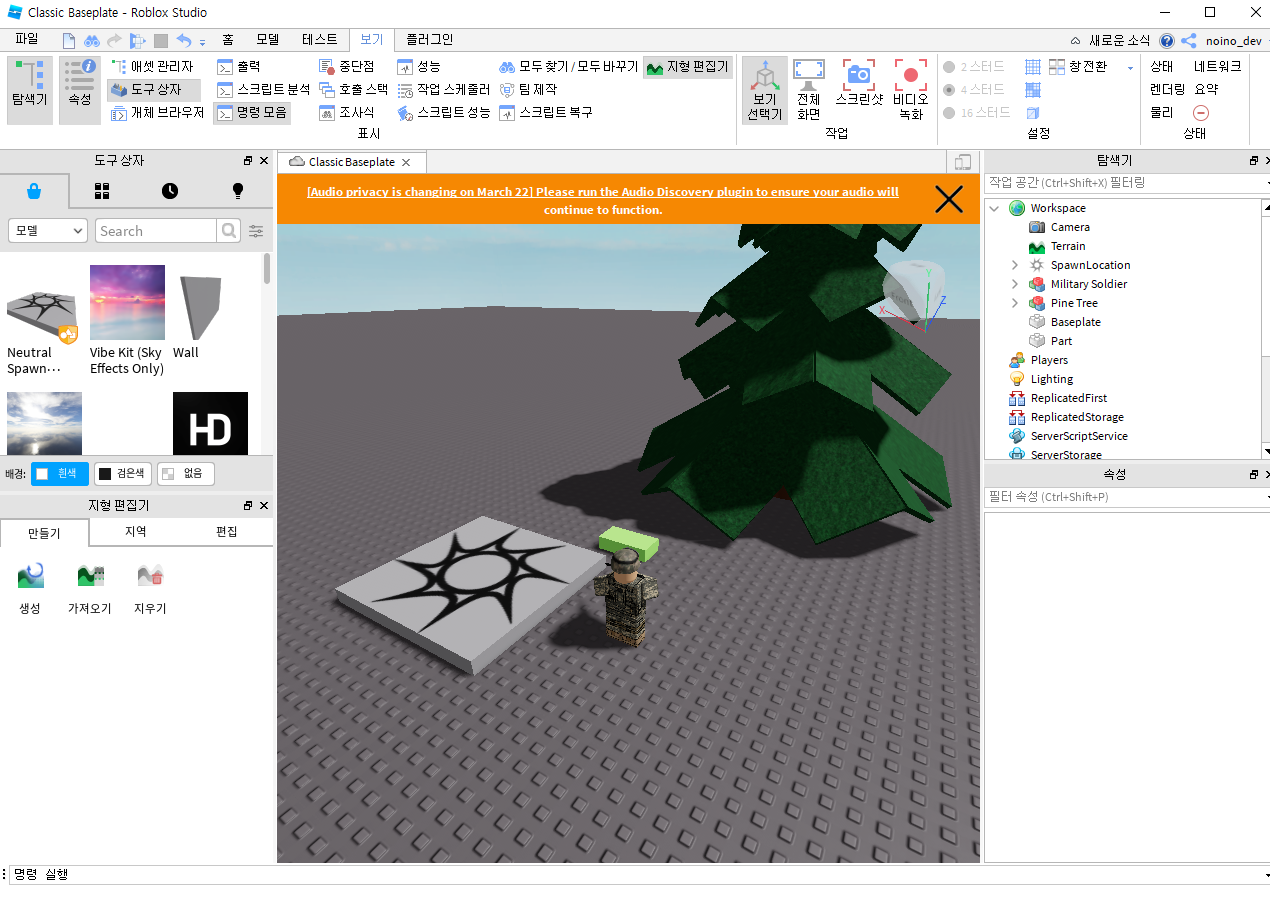Open 모두 찾기 / 모두 바꾸기
Image resolution: width=1270 pixels, height=913 pixels.
[x=568, y=66]
